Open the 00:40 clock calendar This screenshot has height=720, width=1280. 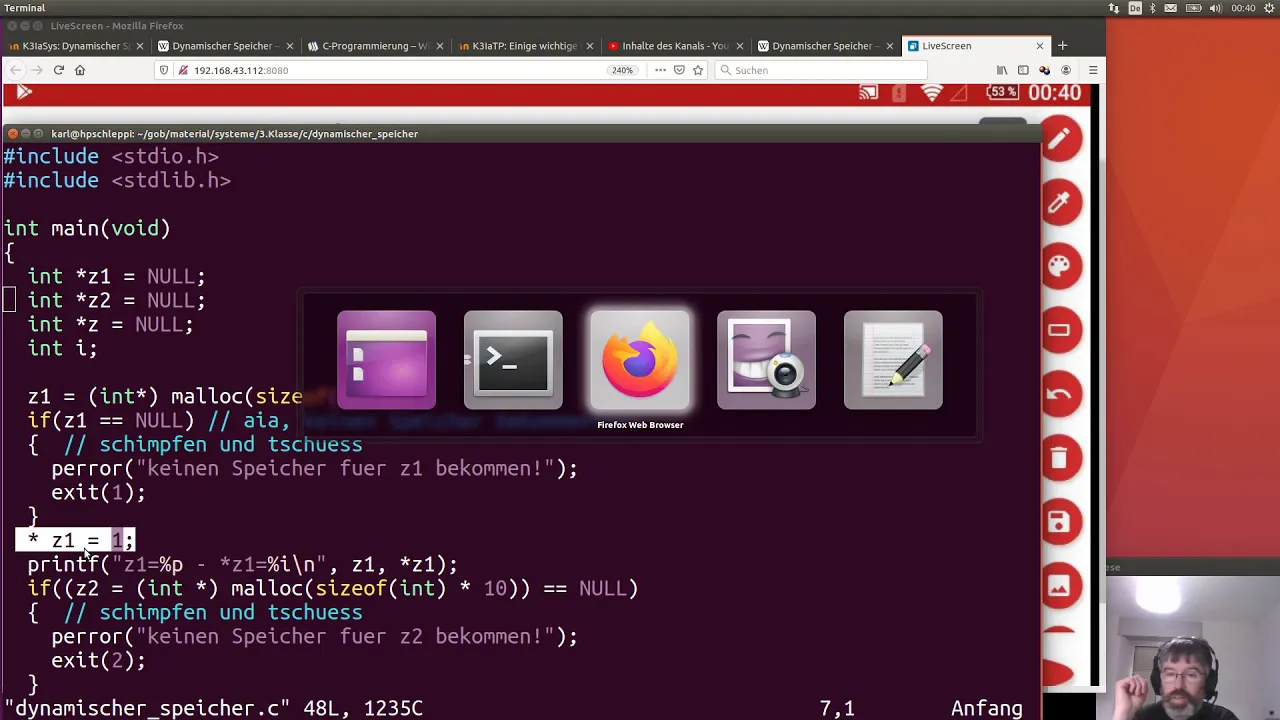coord(1243,8)
